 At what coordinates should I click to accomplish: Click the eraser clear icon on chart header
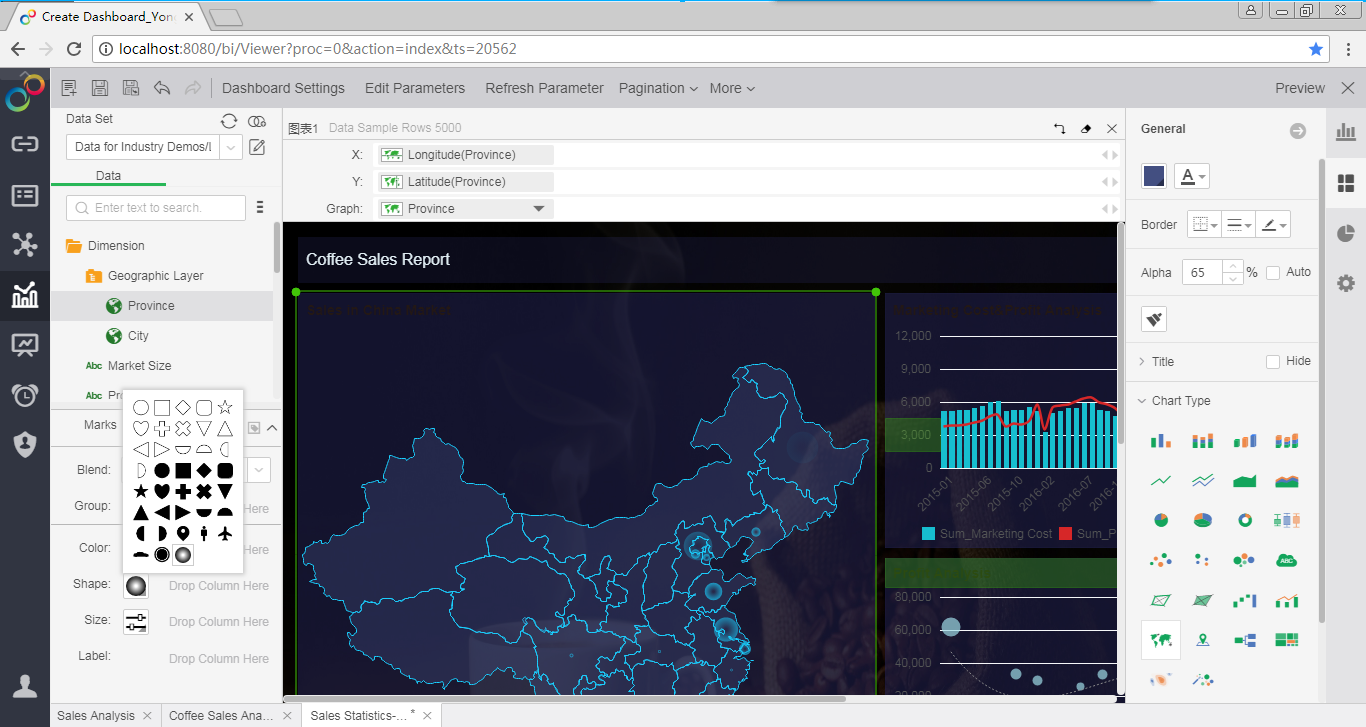point(1087,128)
